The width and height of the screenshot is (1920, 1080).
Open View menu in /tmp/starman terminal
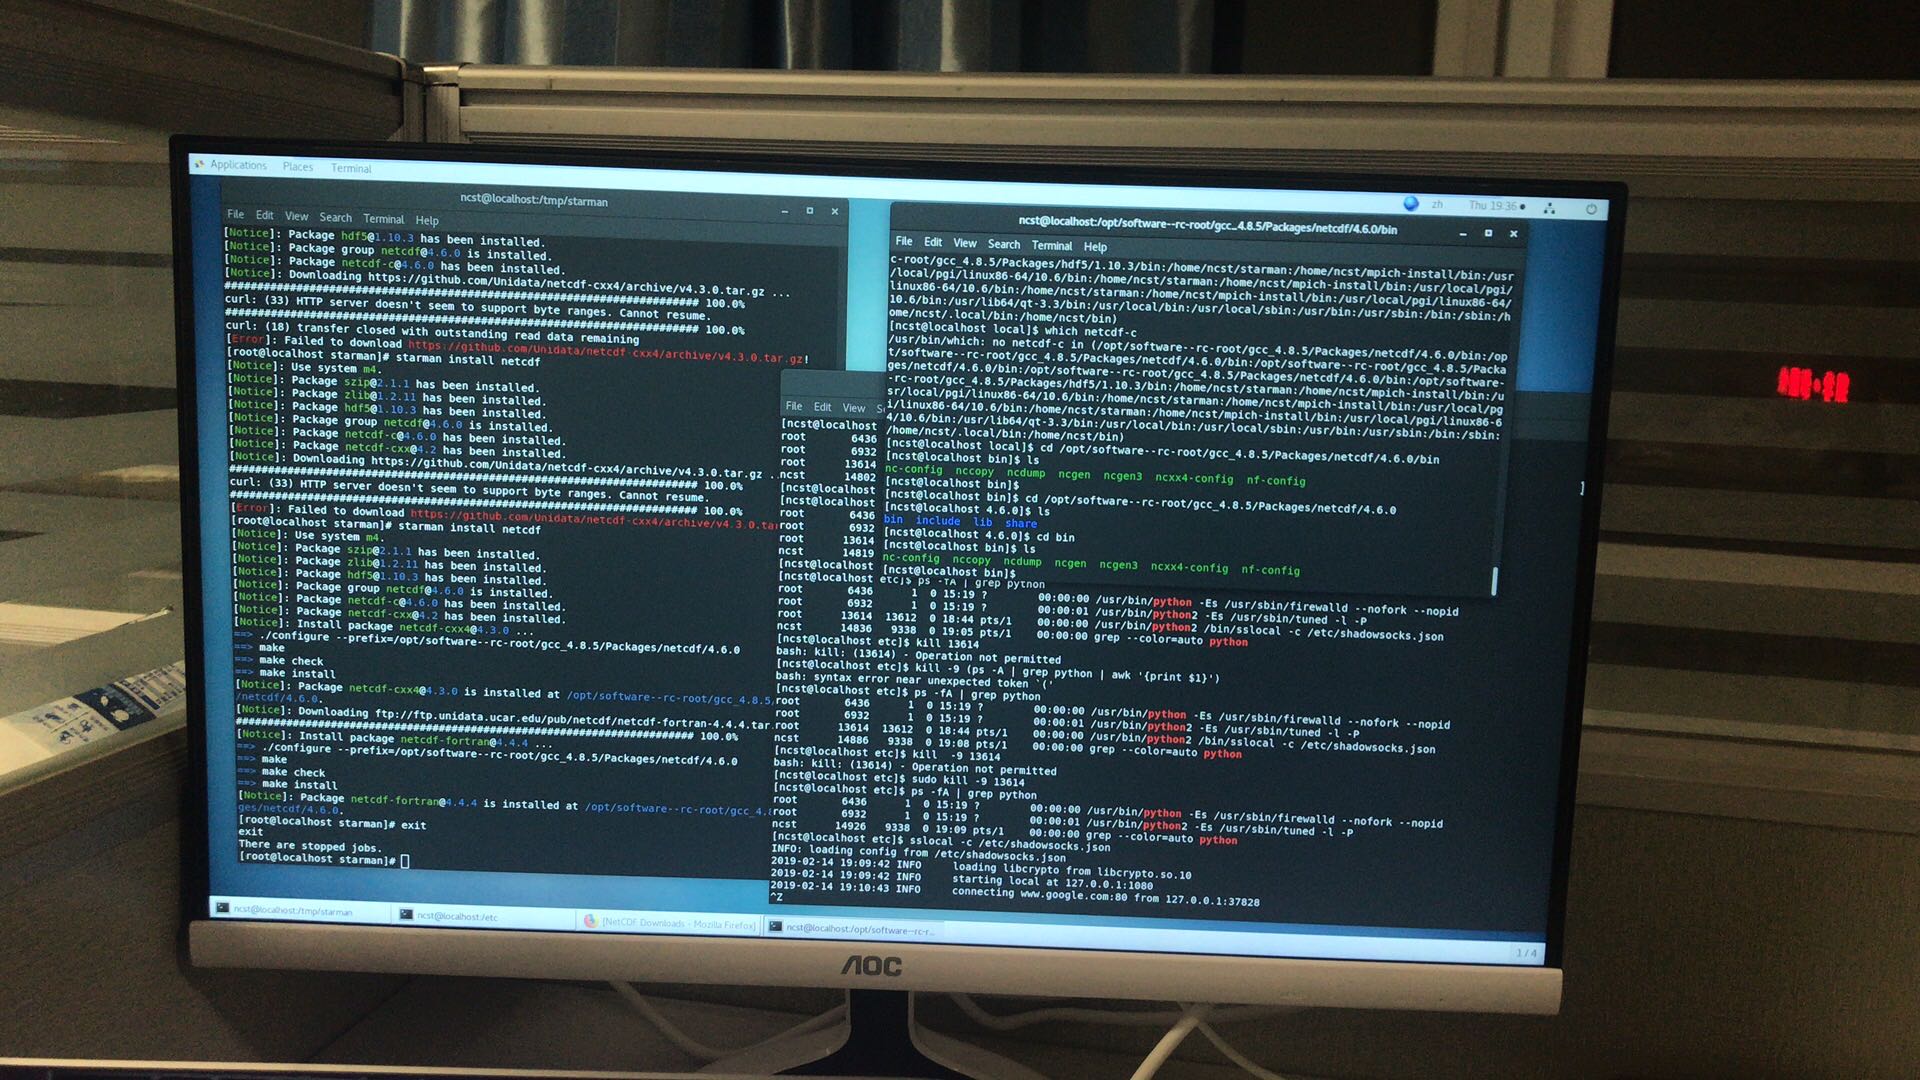[x=297, y=216]
